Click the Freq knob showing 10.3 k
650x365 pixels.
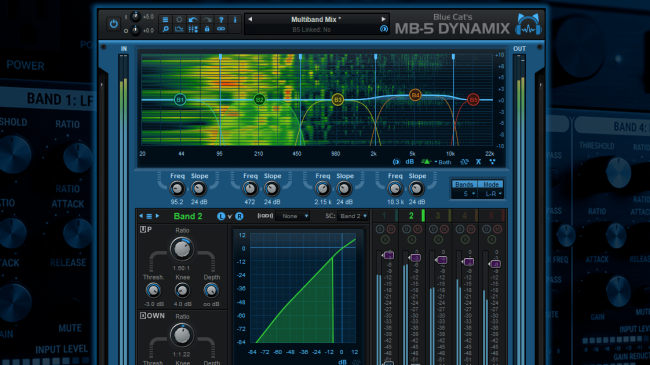pyautogui.click(x=395, y=189)
